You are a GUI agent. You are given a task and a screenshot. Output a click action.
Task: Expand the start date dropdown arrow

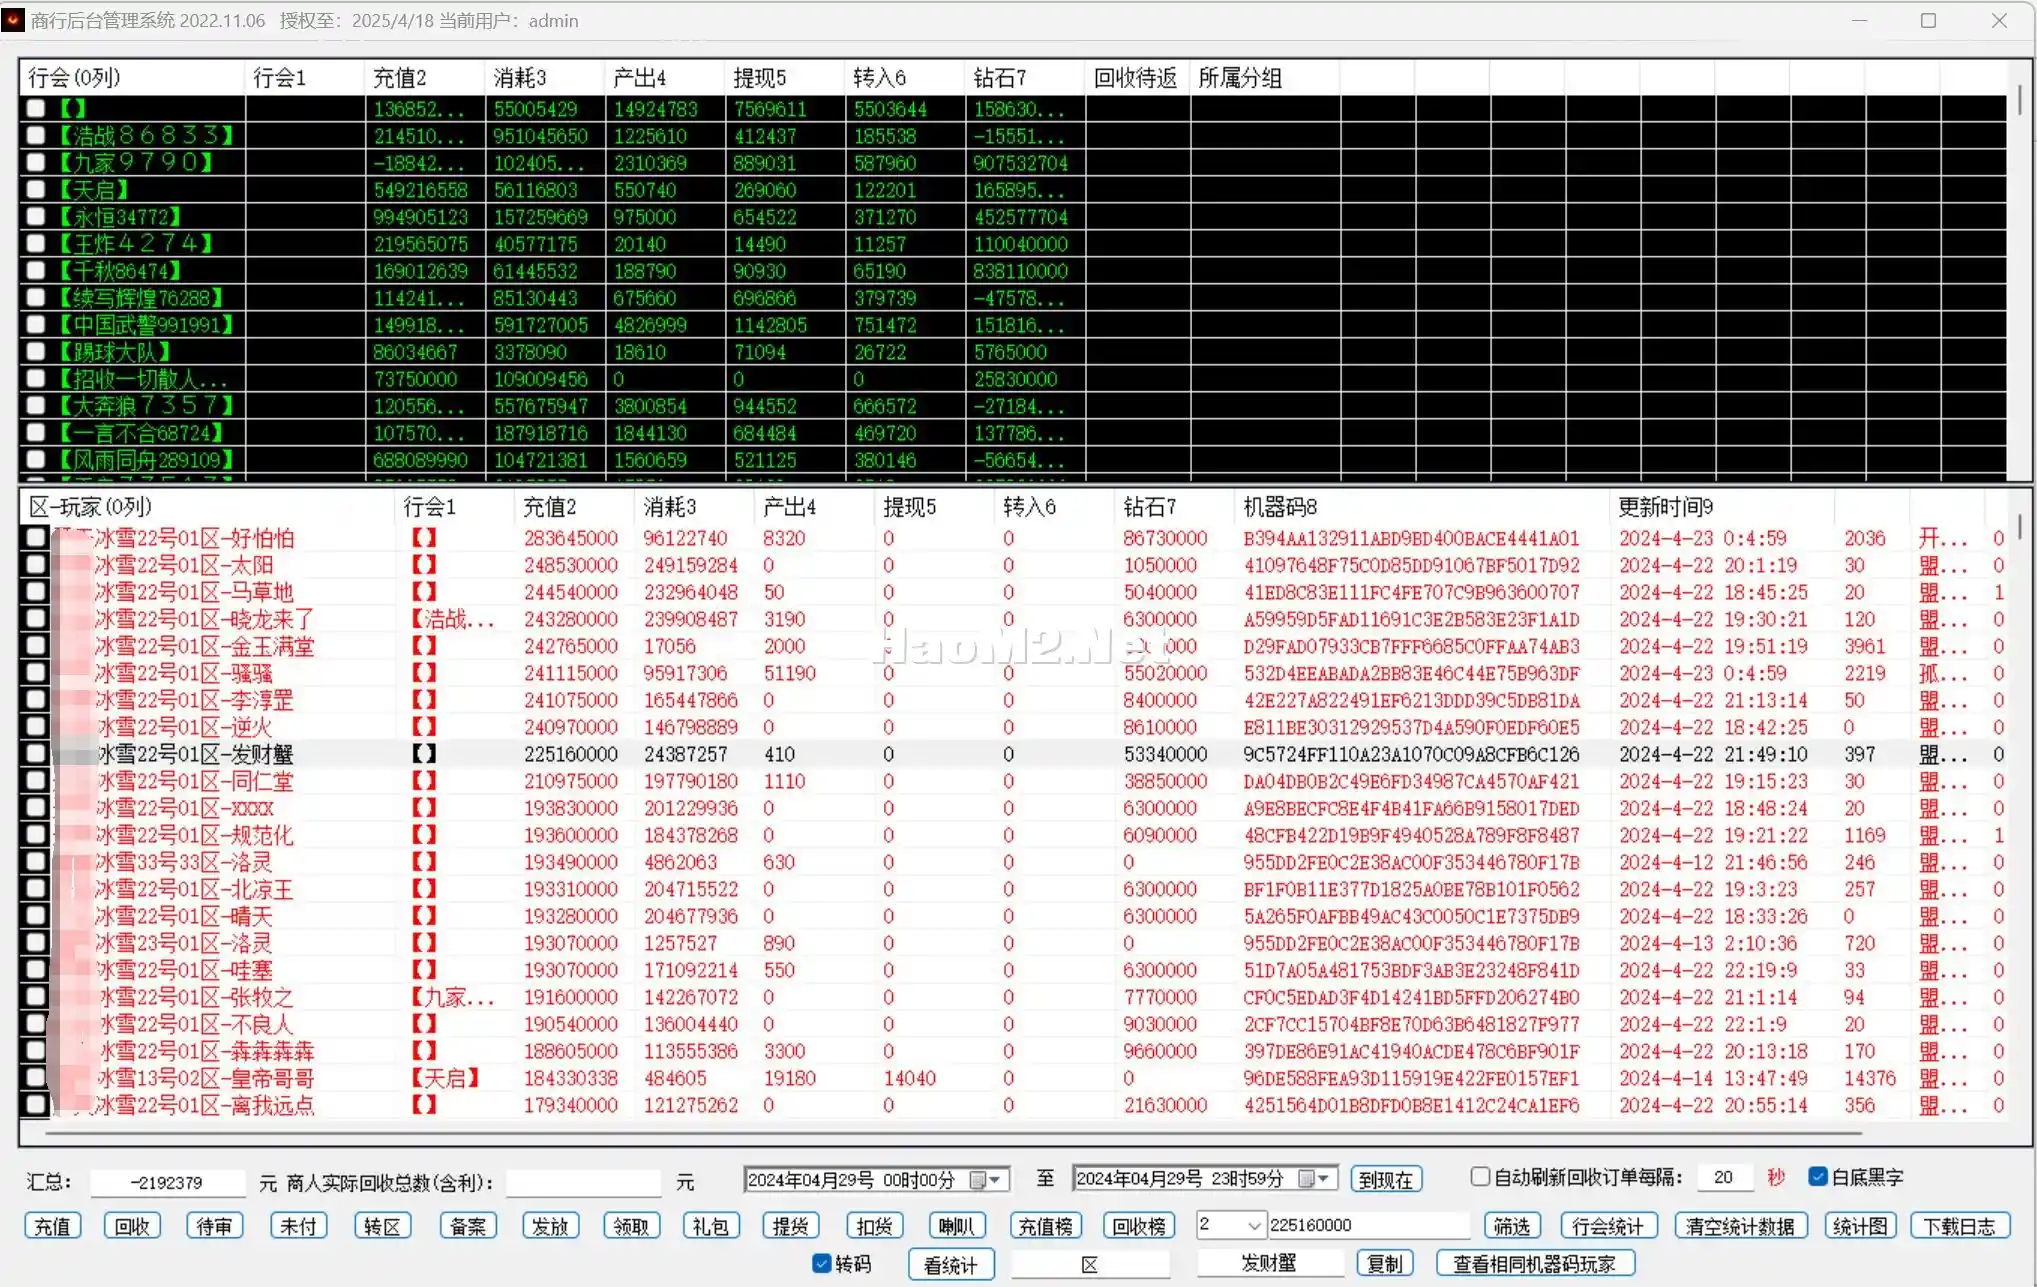(x=996, y=1180)
